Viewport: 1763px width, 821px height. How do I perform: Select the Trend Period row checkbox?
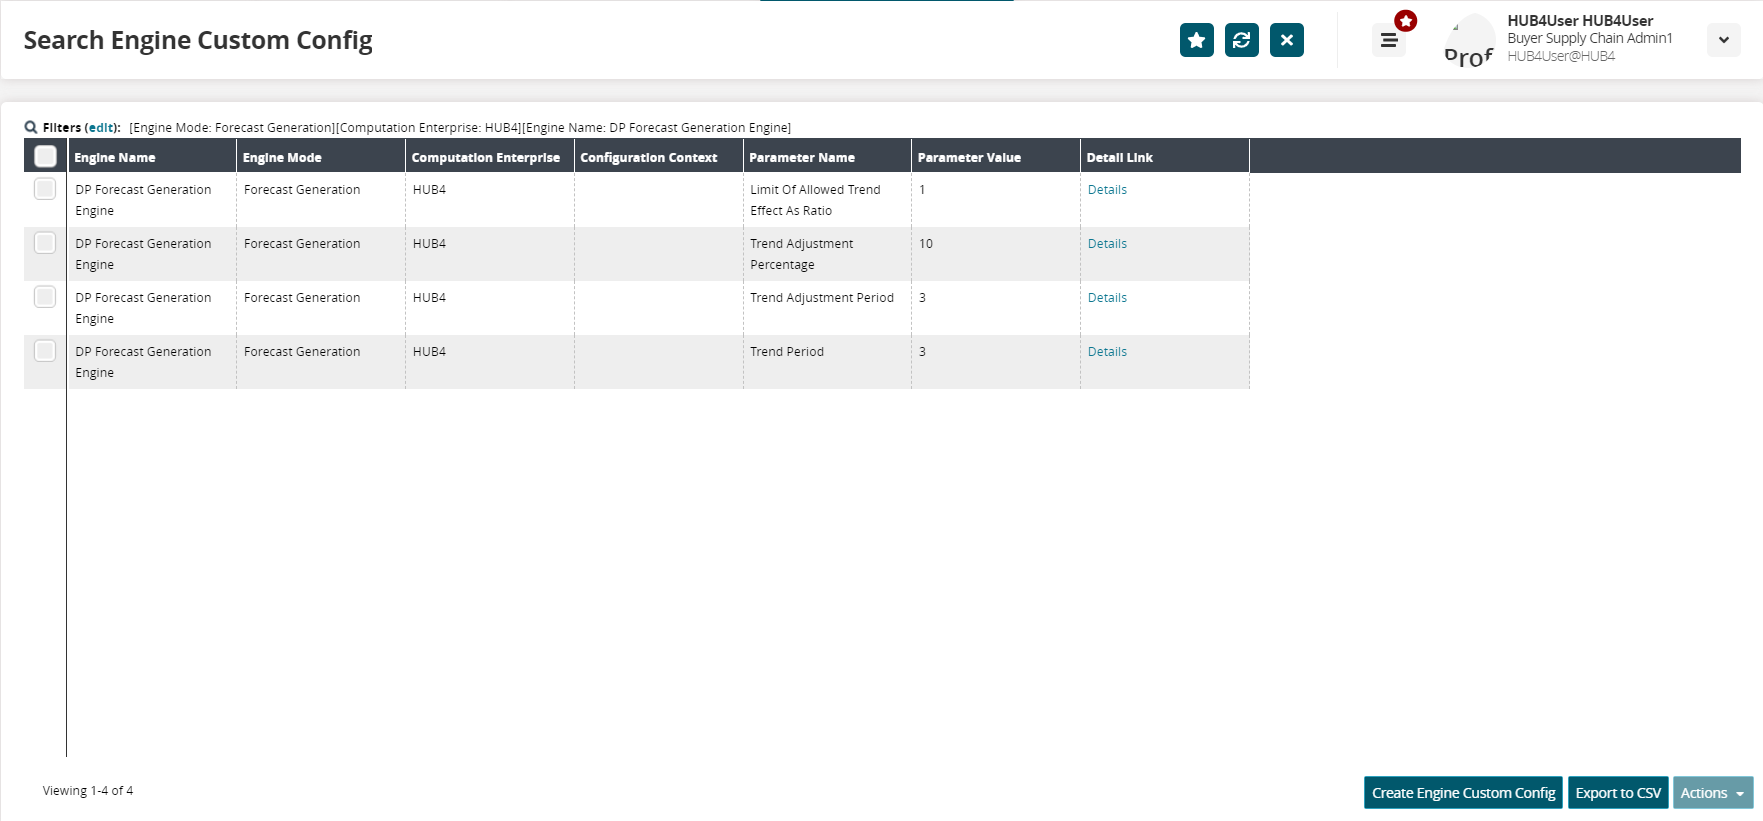click(45, 351)
